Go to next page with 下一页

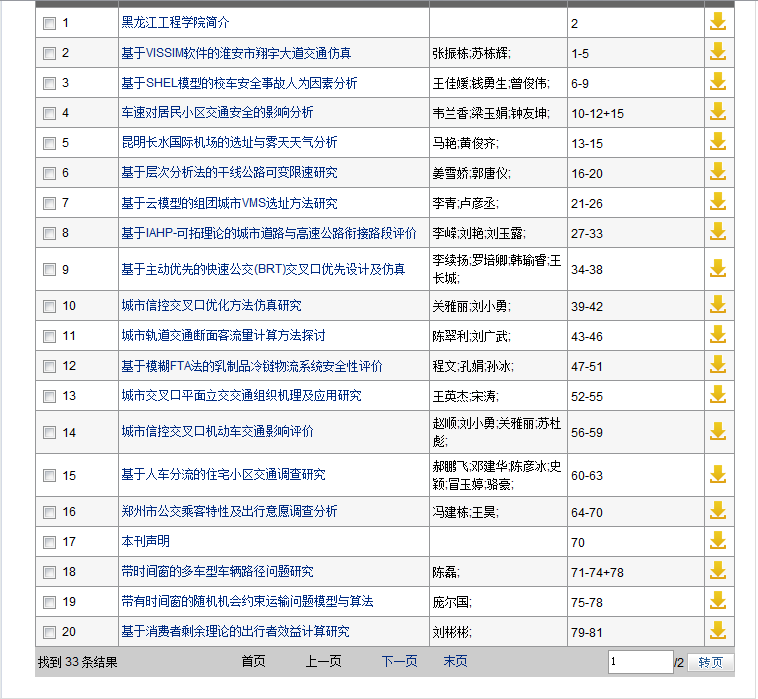pyautogui.click(x=399, y=661)
